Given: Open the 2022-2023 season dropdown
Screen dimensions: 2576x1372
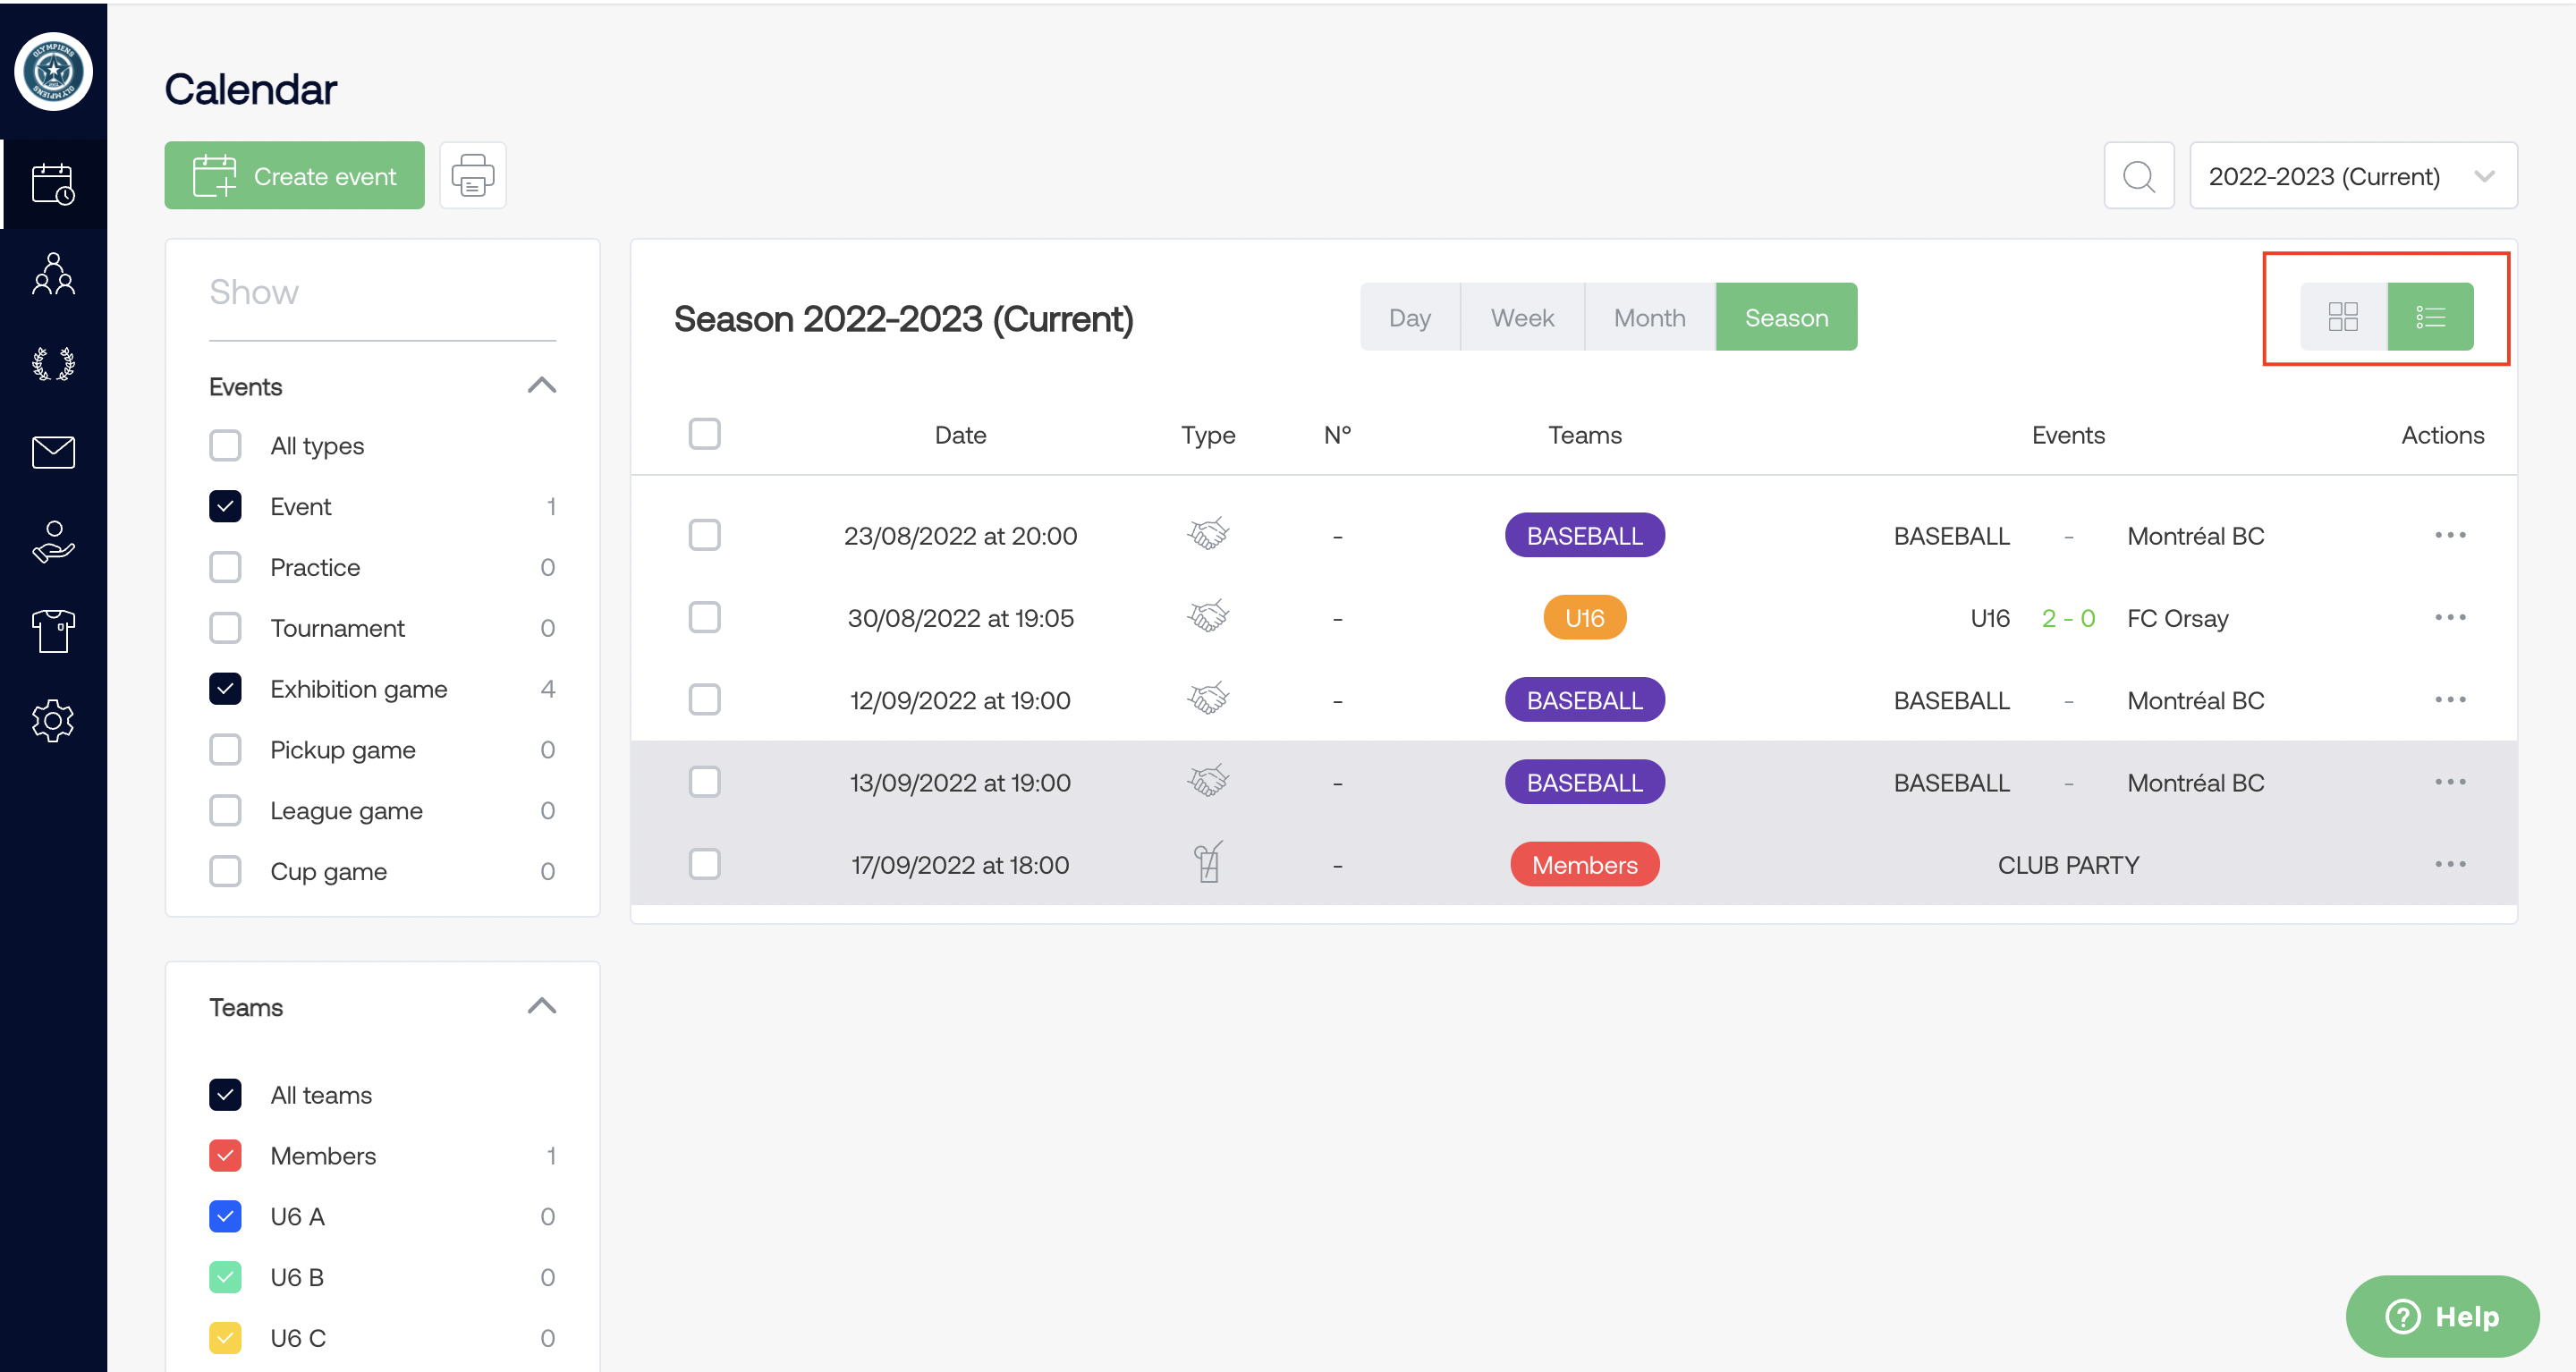Looking at the screenshot, I should tap(2352, 176).
